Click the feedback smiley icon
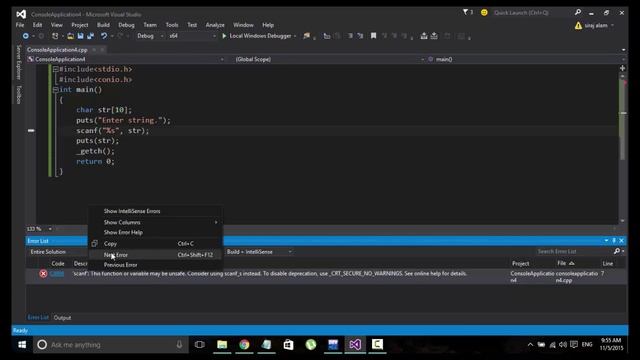 pyautogui.click(x=484, y=13)
